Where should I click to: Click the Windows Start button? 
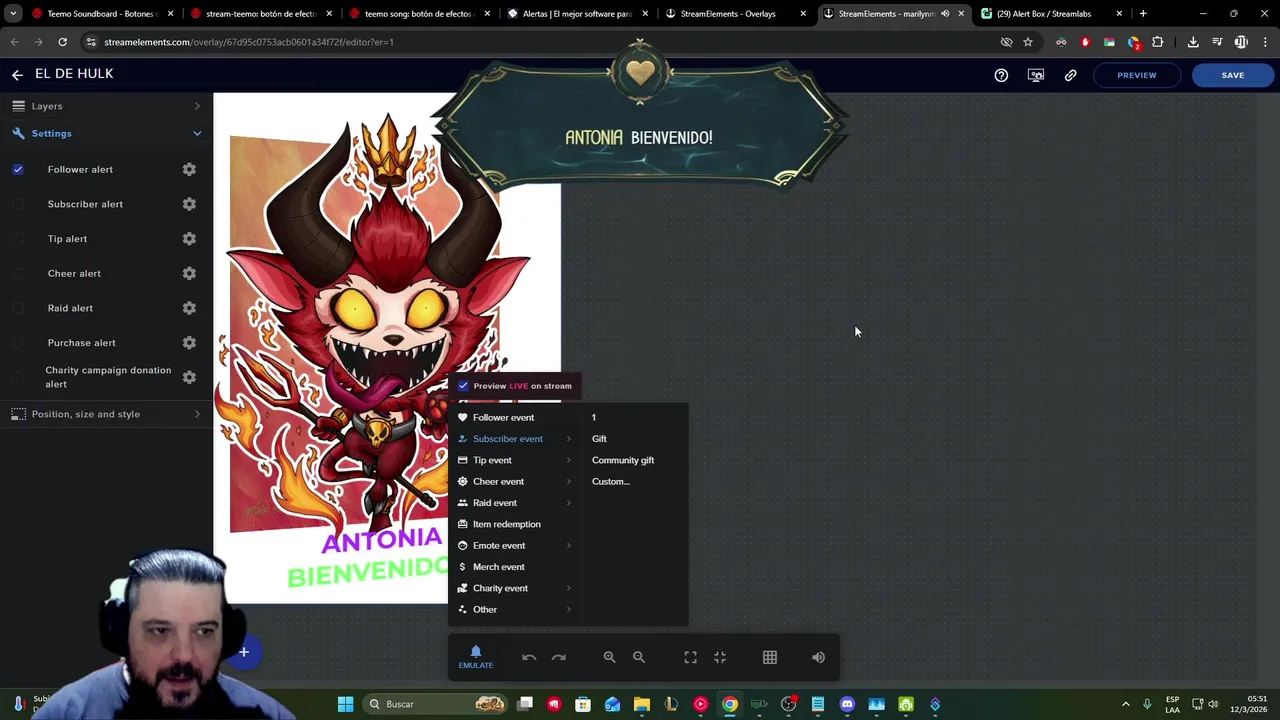tap(345, 704)
